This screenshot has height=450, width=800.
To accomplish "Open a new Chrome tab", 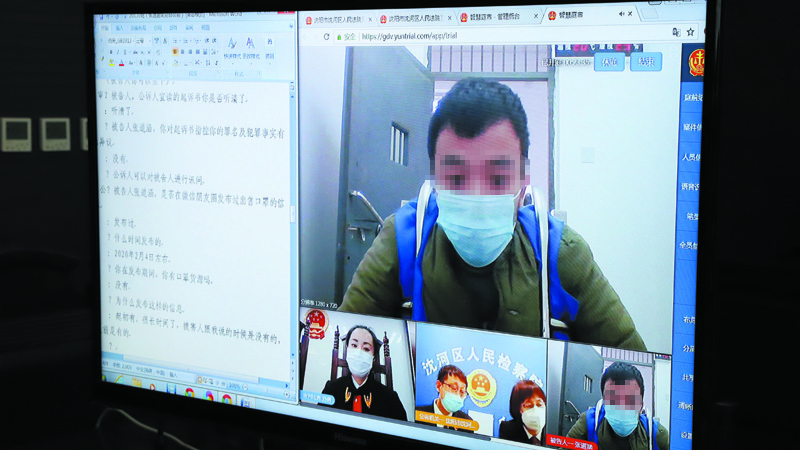I will click(649, 14).
